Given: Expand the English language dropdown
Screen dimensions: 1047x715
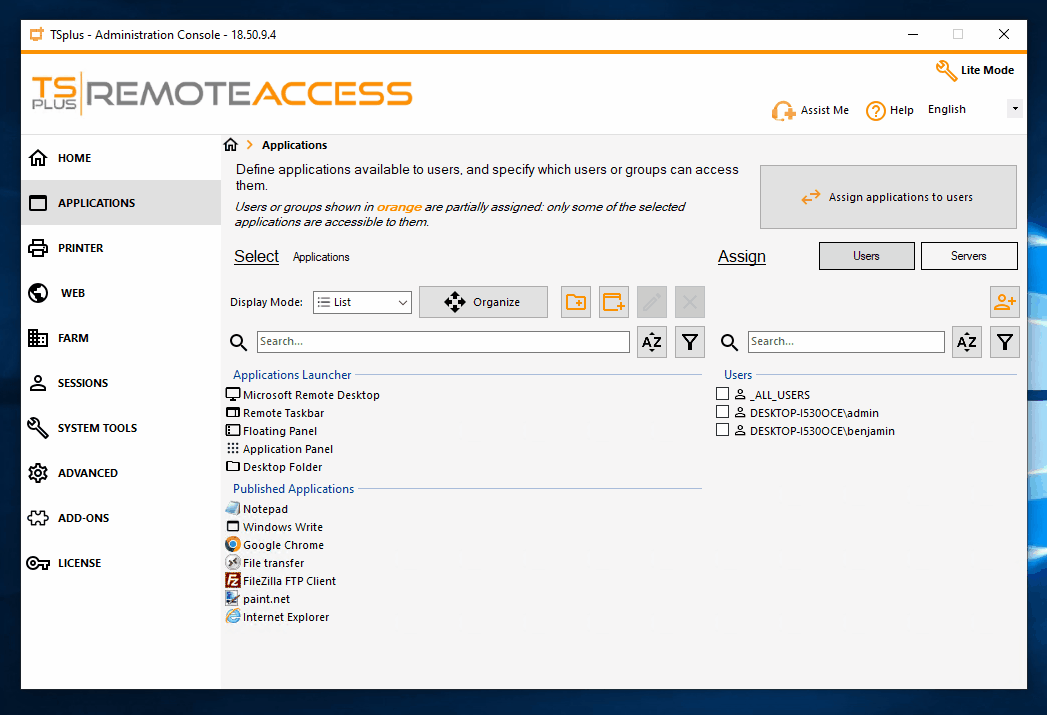Looking at the screenshot, I should (x=1014, y=109).
